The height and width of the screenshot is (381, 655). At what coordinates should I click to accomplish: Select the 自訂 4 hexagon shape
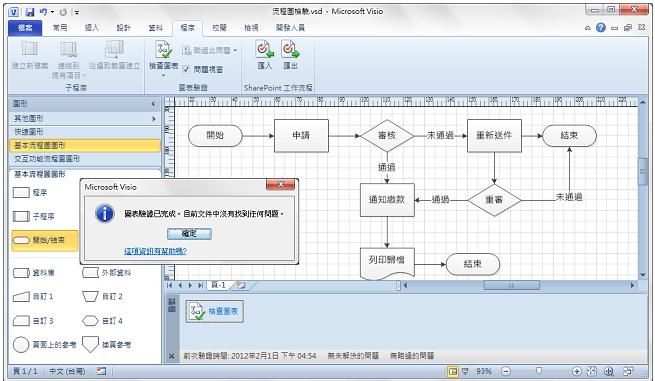(x=102, y=321)
